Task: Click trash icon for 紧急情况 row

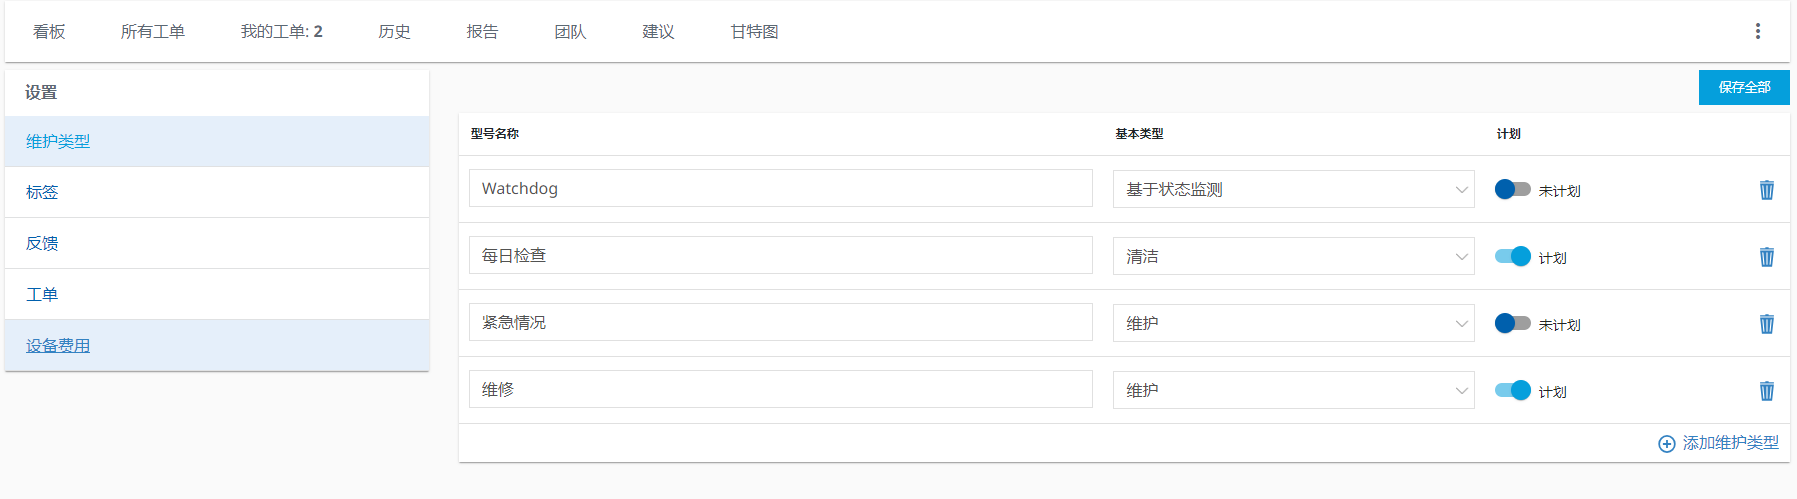Action: [x=1766, y=324]
